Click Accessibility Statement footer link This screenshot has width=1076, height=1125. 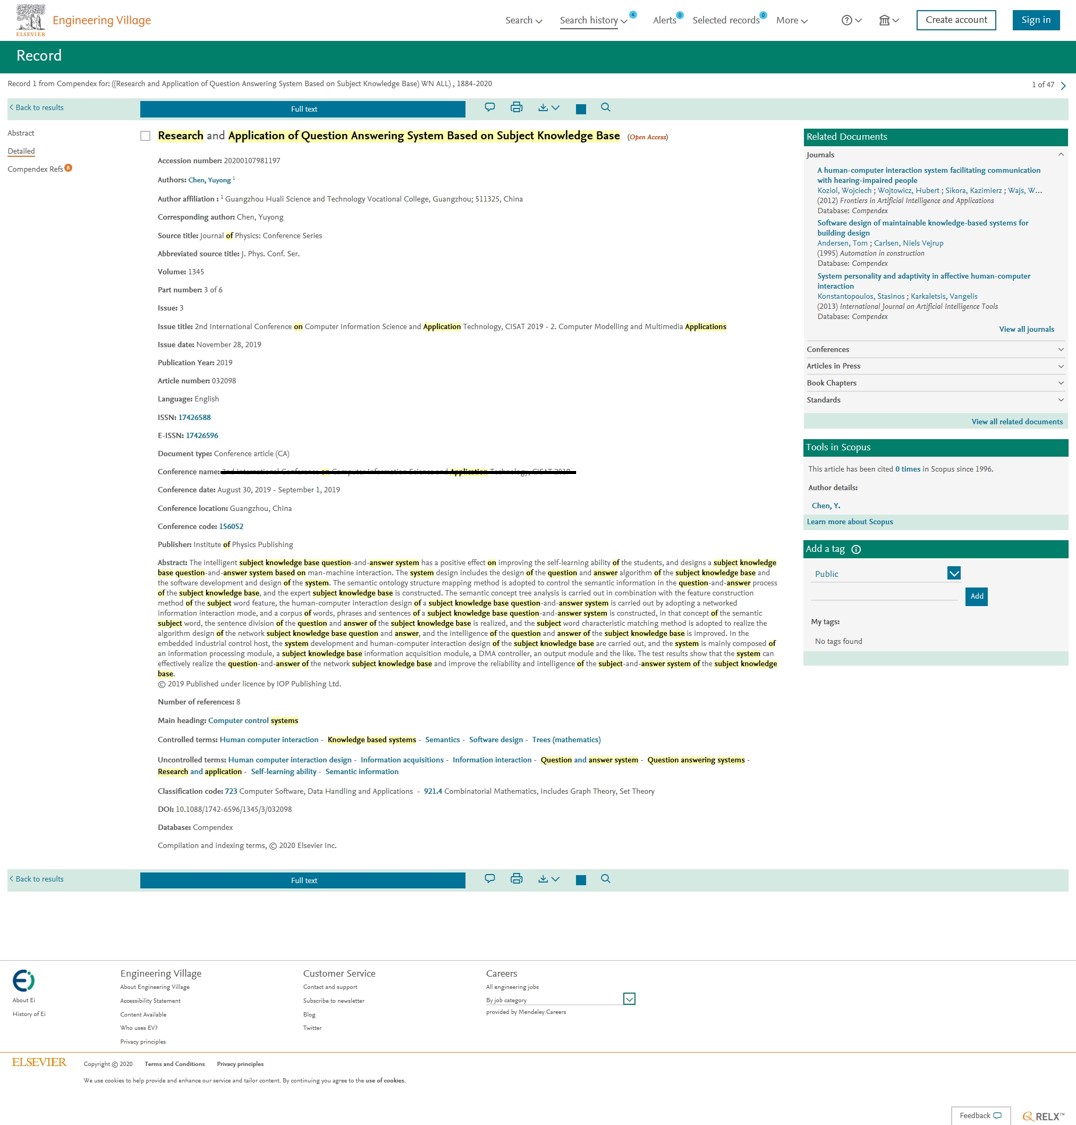point(150,1001)
